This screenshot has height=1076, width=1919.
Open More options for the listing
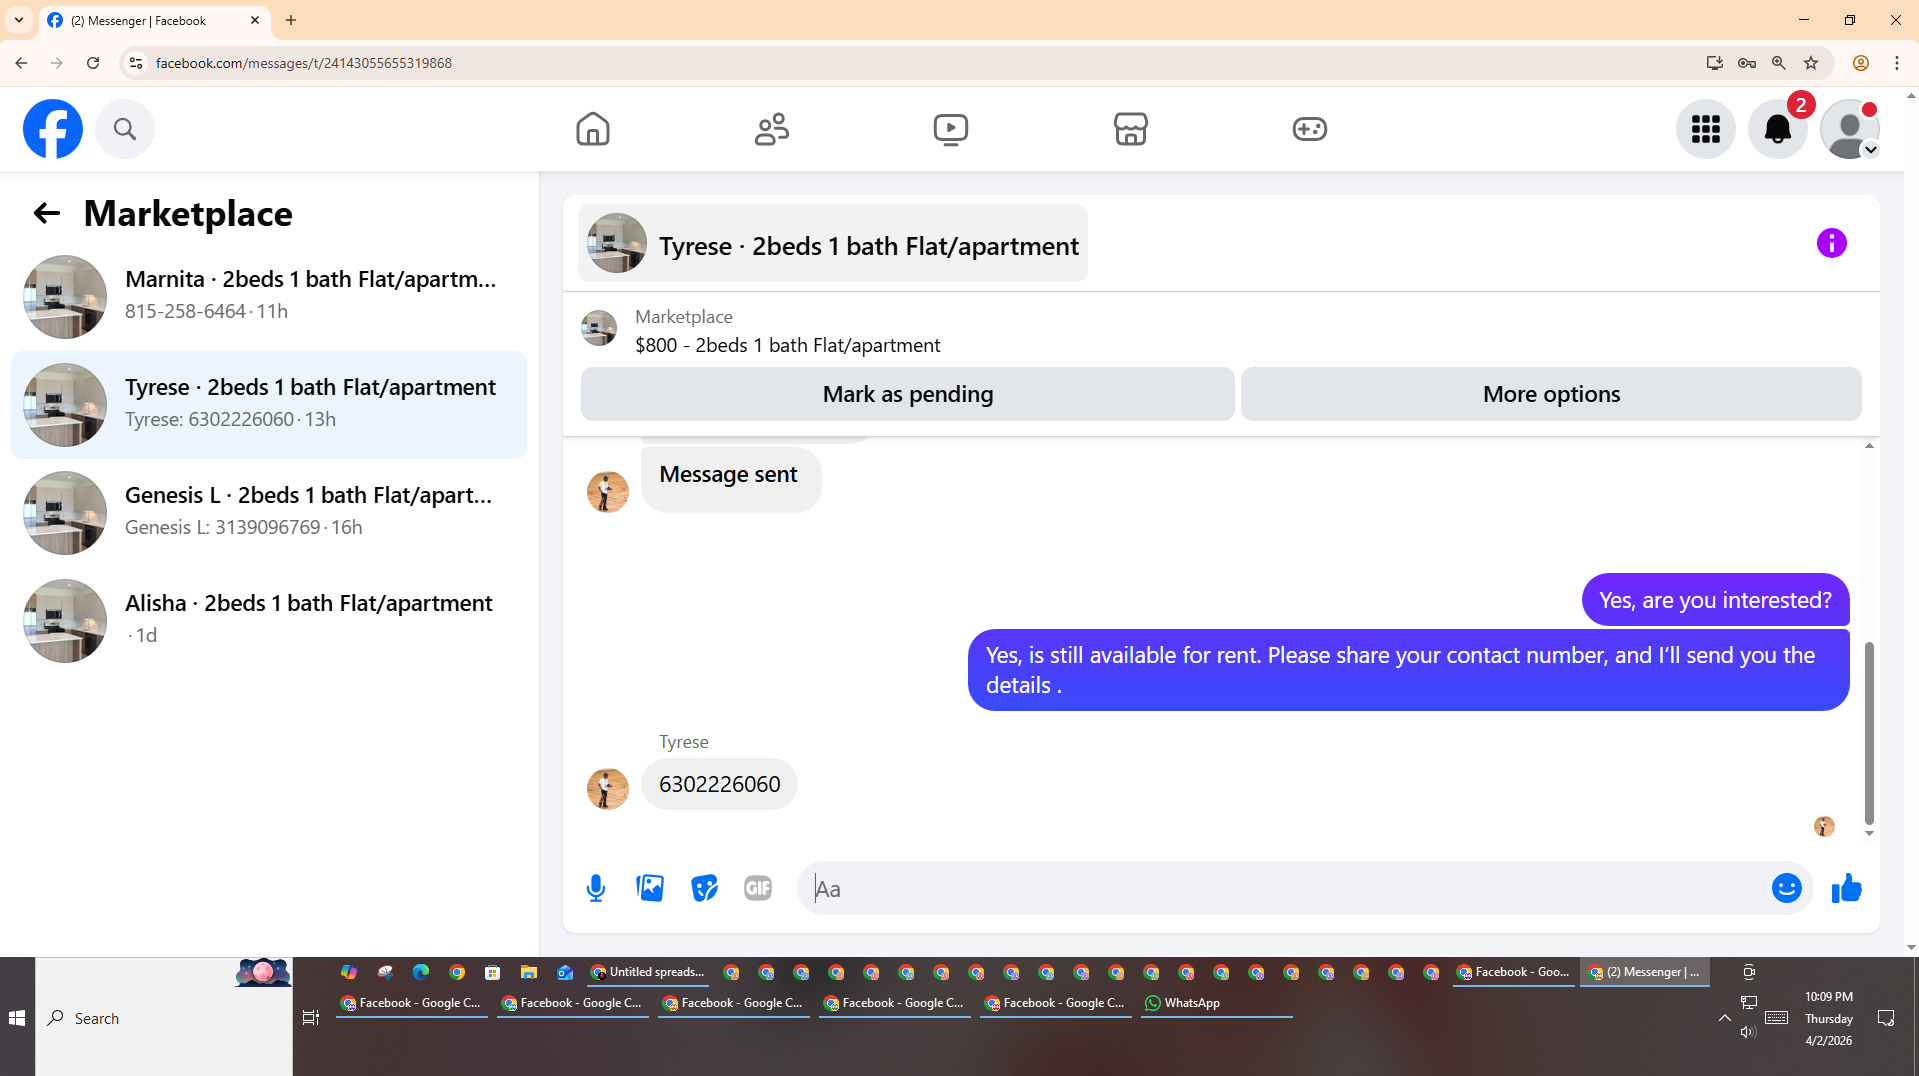[1551, 394]
